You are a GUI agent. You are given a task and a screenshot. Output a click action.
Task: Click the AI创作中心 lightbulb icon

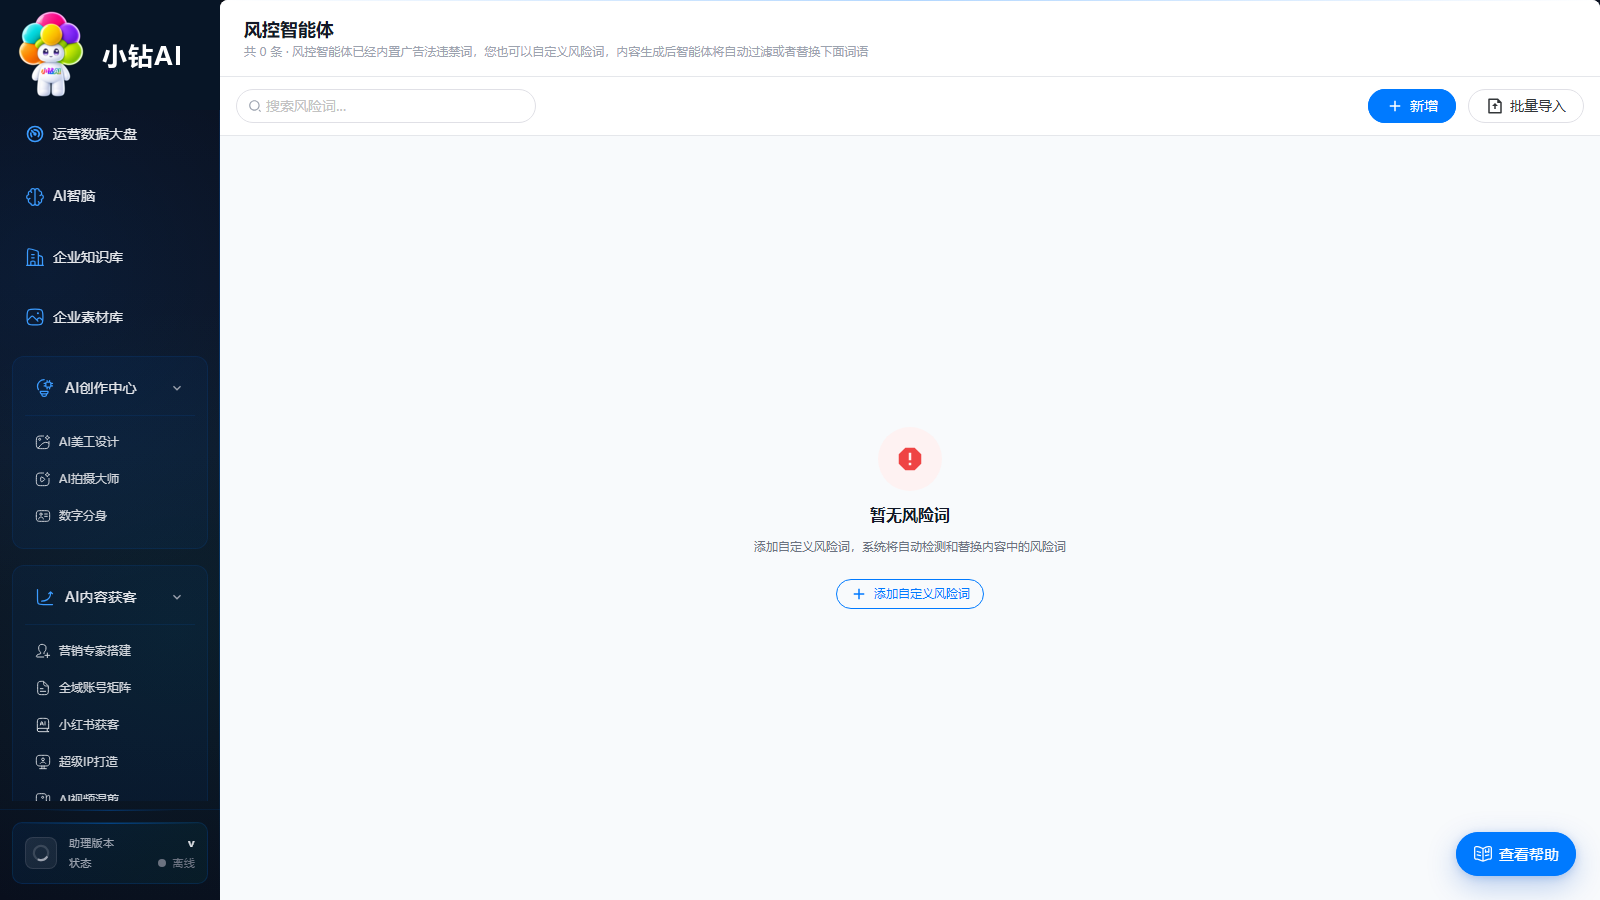click(x=45, y=388)
